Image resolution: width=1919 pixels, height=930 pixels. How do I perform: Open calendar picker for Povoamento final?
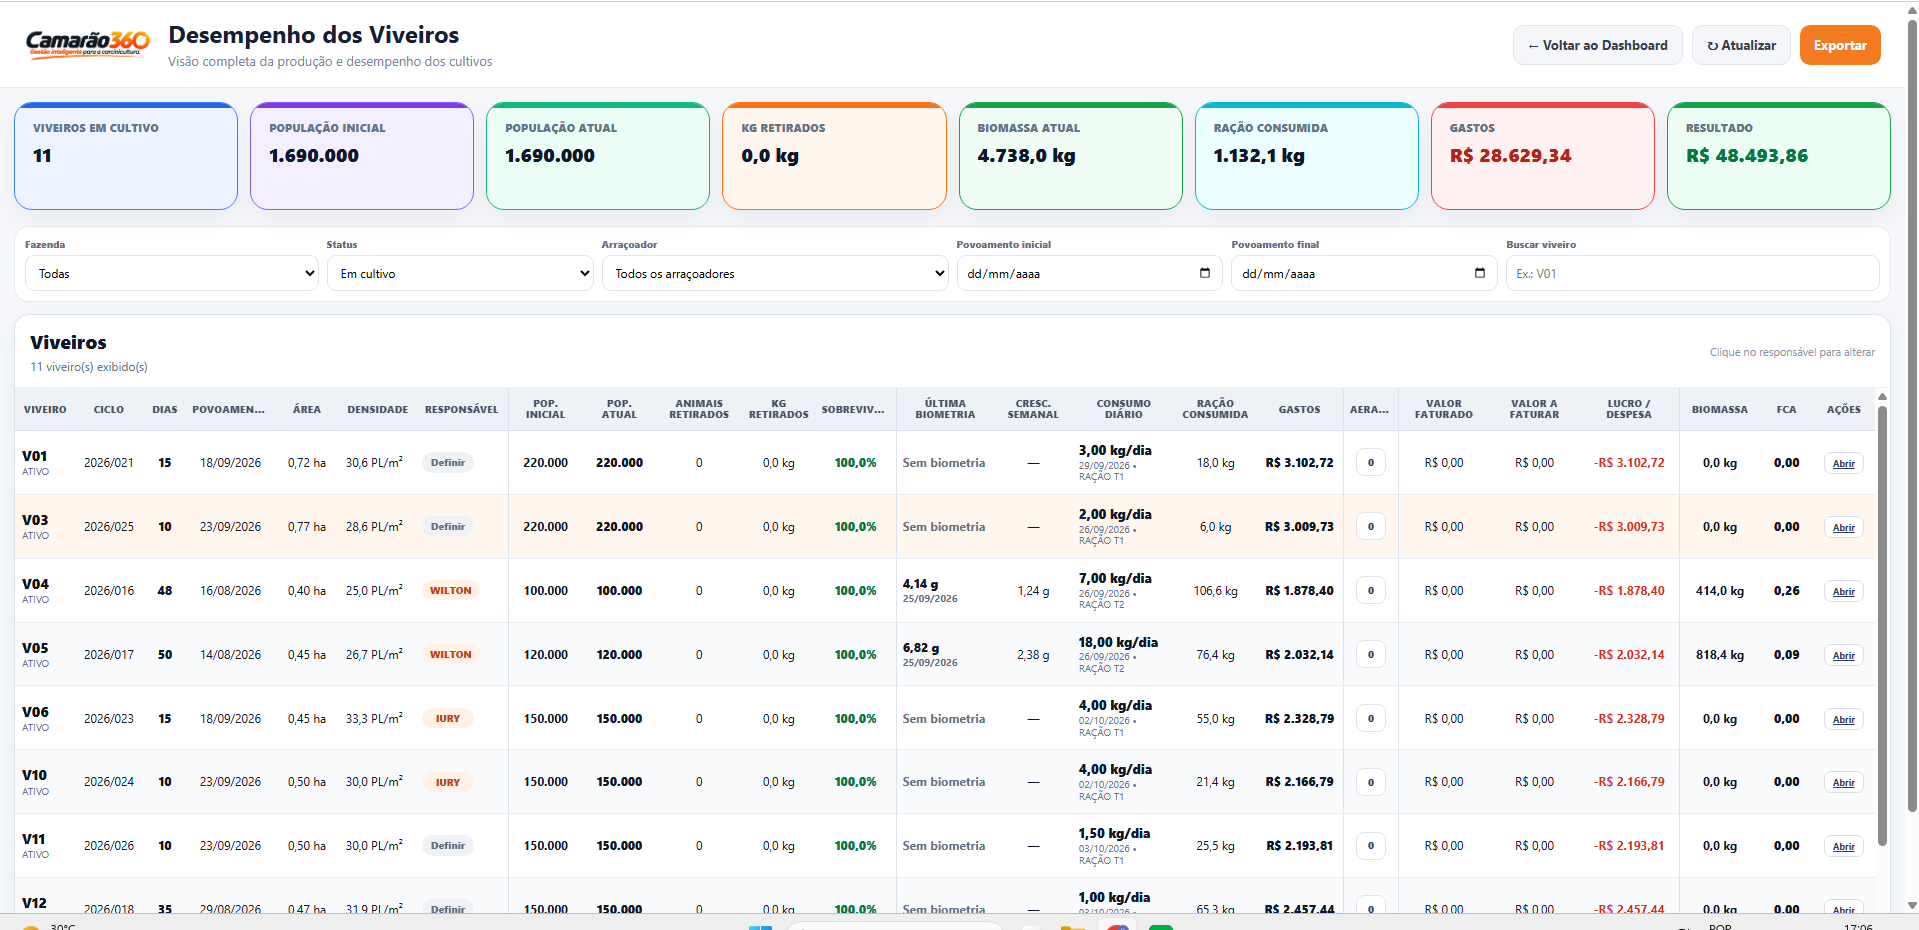point(1479,273)
